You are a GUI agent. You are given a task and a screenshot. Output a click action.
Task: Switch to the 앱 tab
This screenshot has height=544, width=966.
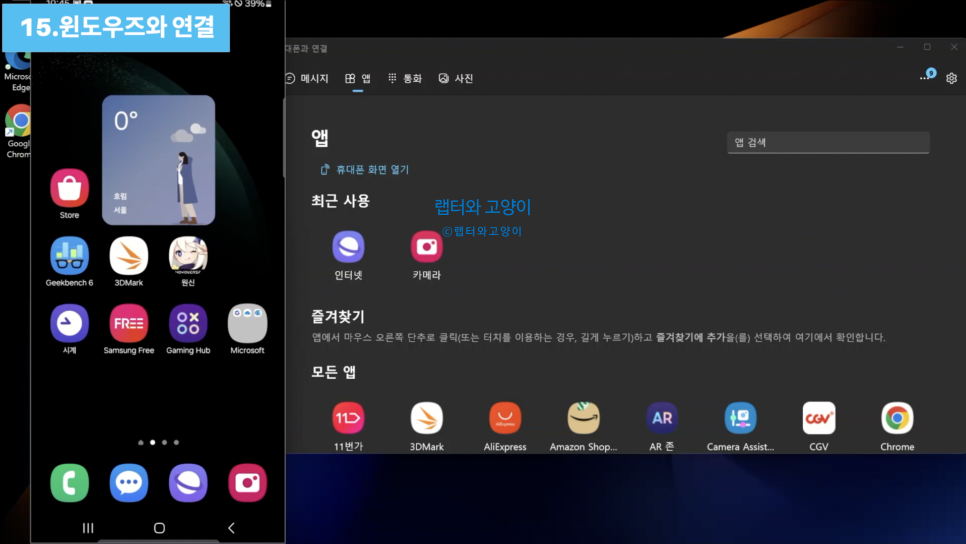pos(358,78)
